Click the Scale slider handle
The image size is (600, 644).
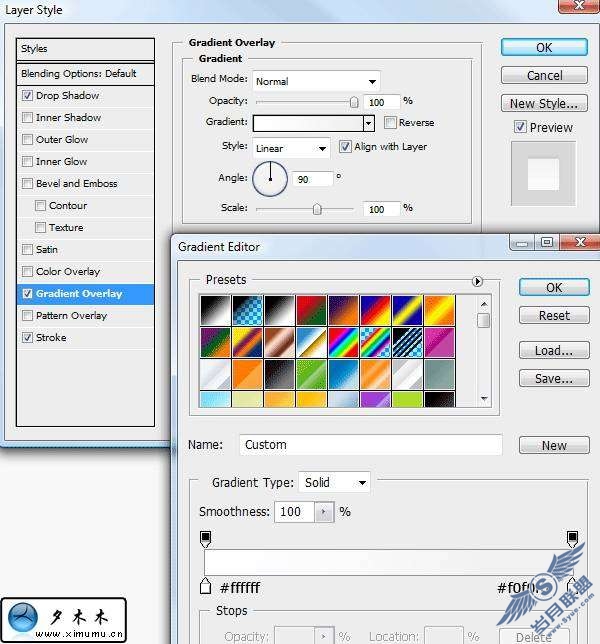coord(317,209)
